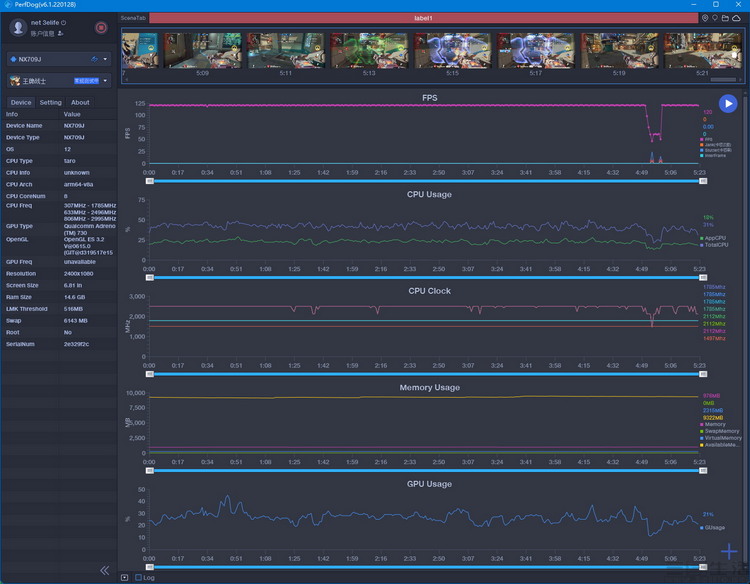Click the GPU Usage chart title
Viewport: 750px width, 584px height.
(430, 484)
